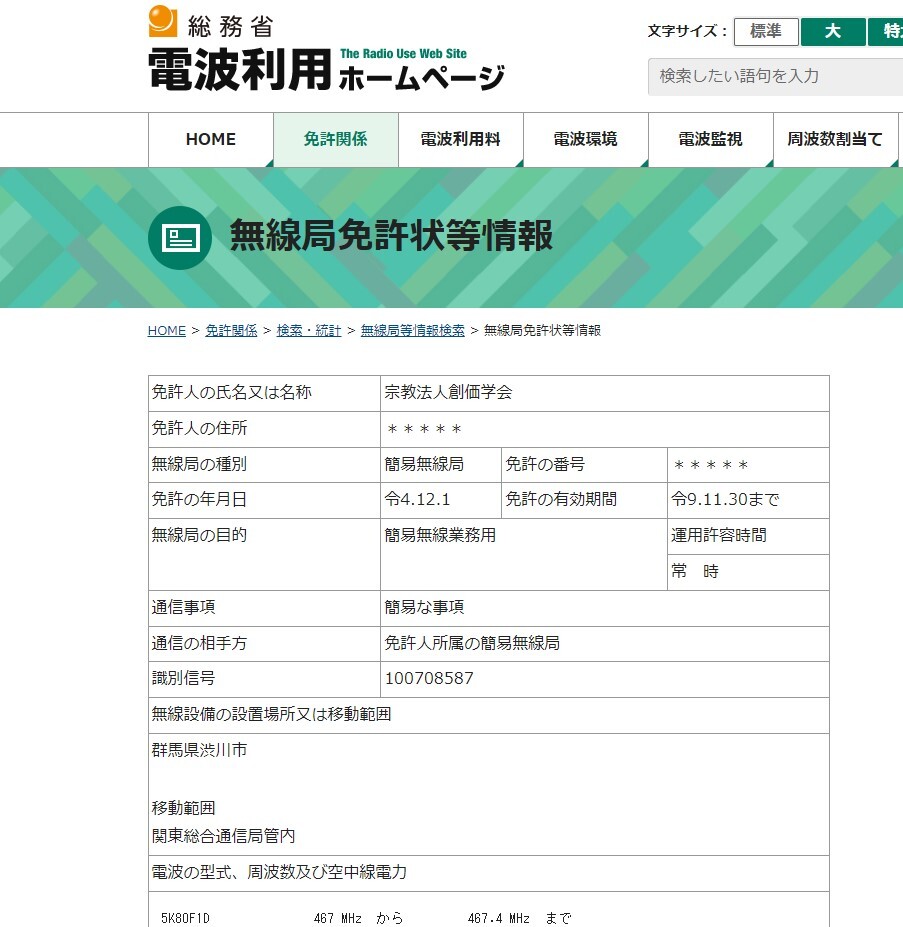Select the operating hours value 常 時
903x927 pixels.
[x=695, y=572]
